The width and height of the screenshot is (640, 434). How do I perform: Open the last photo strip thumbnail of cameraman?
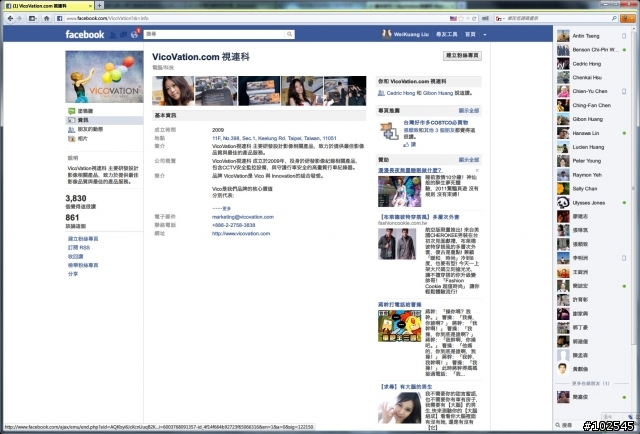345,91
